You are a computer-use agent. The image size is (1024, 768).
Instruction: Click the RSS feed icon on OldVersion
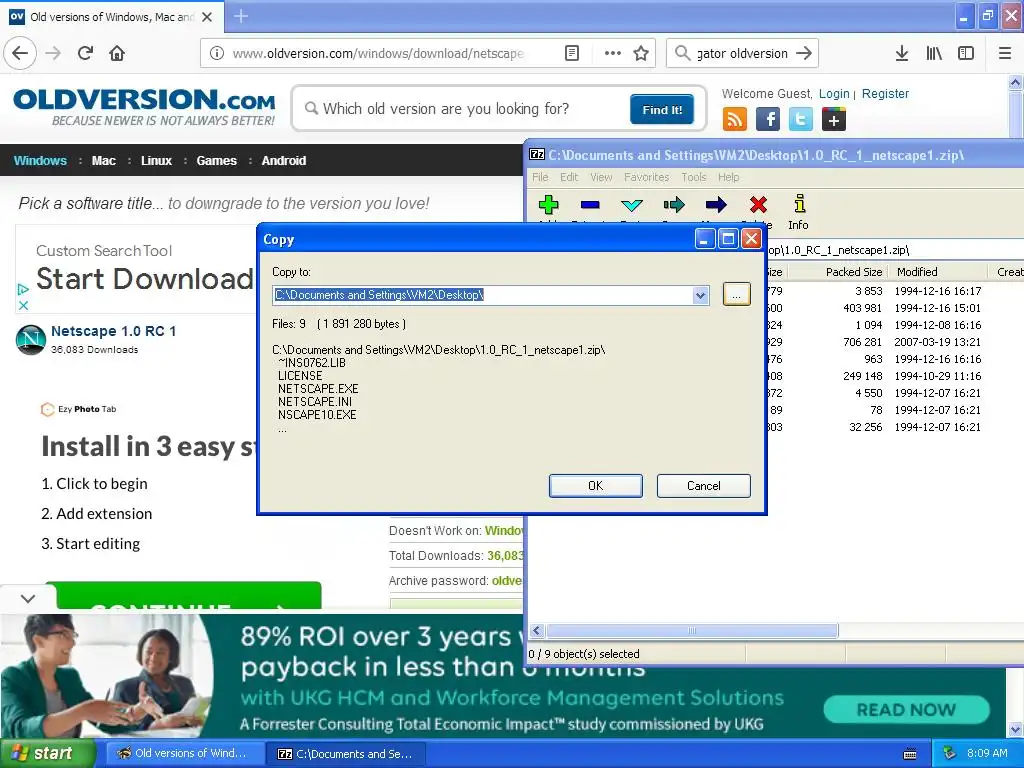tap(735, 119)
